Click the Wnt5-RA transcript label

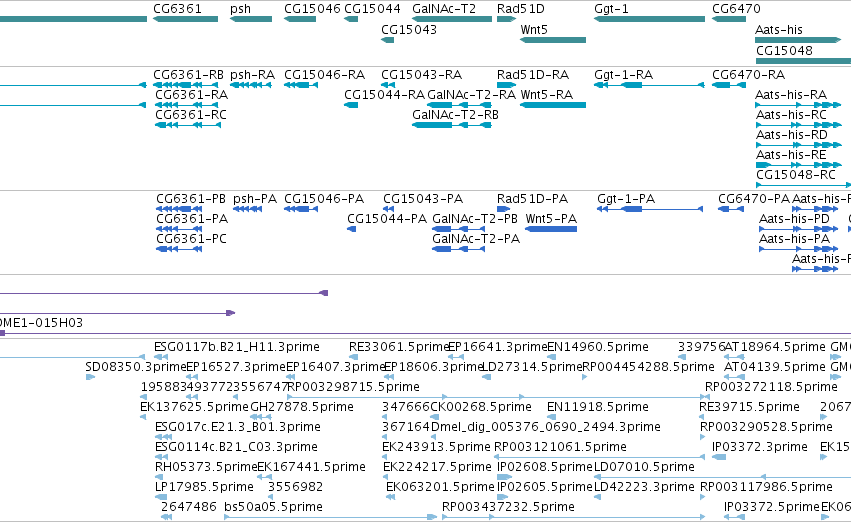click(x=547, y=94)
